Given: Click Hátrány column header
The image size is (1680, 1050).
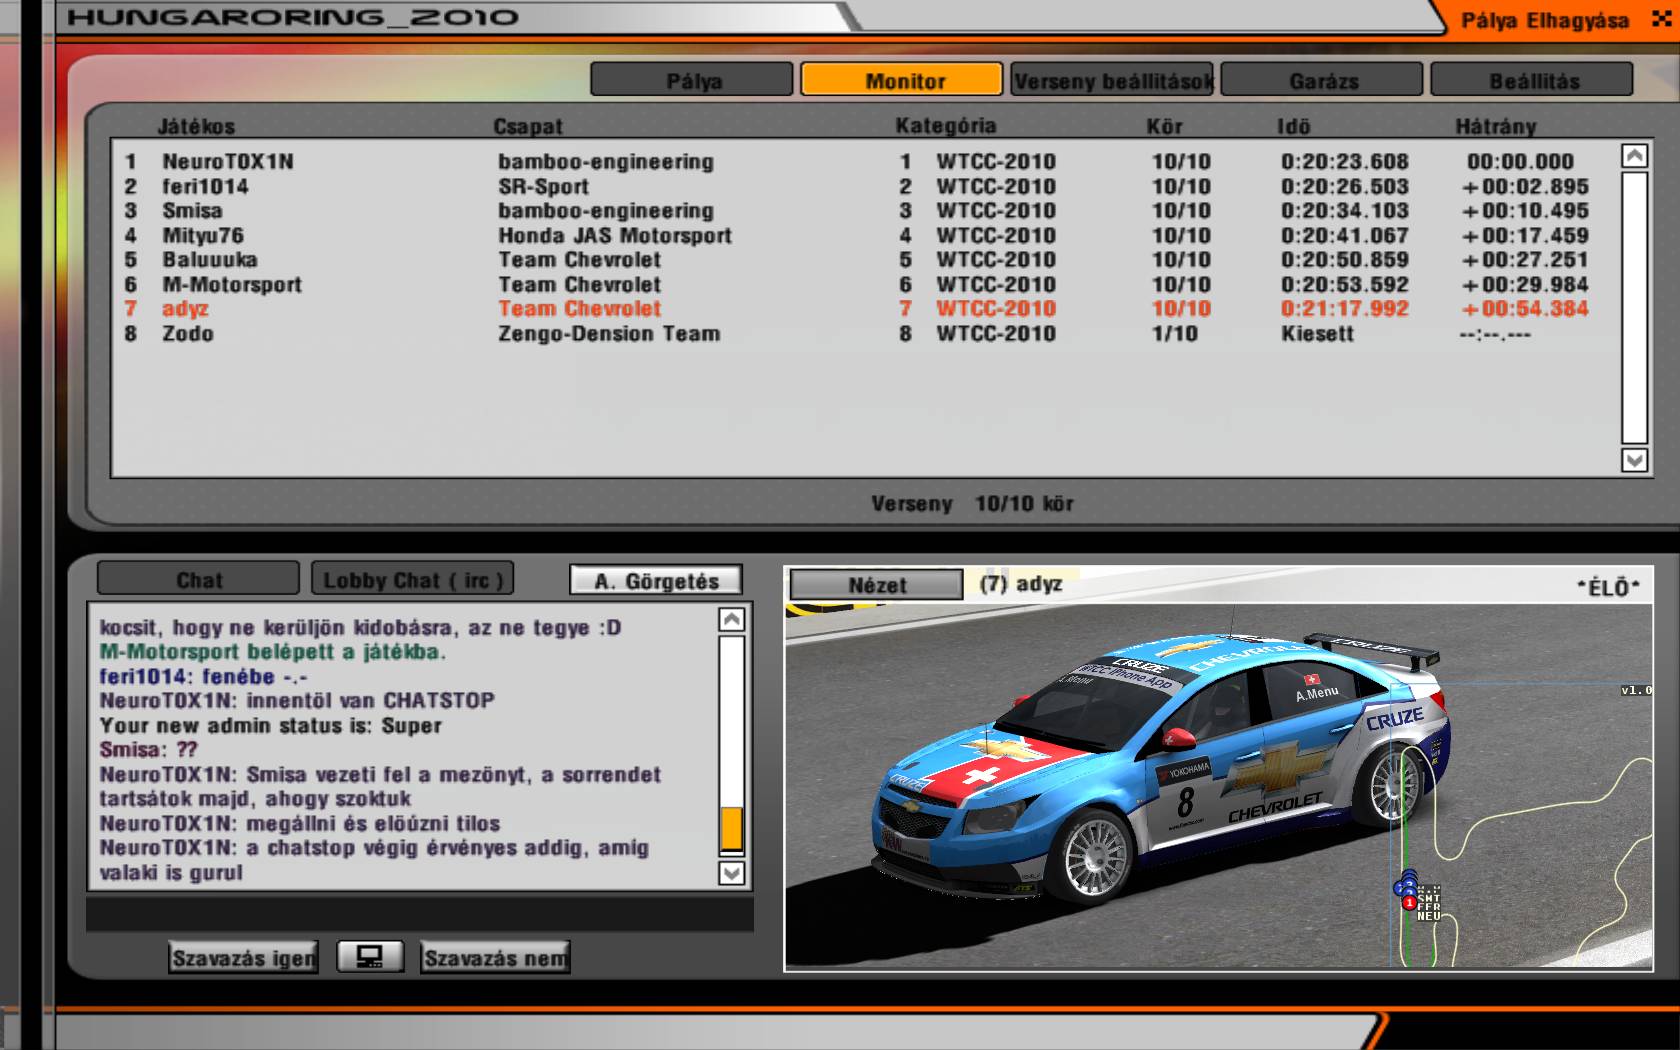Looking at the screenshot, I should pos(1496,126).
